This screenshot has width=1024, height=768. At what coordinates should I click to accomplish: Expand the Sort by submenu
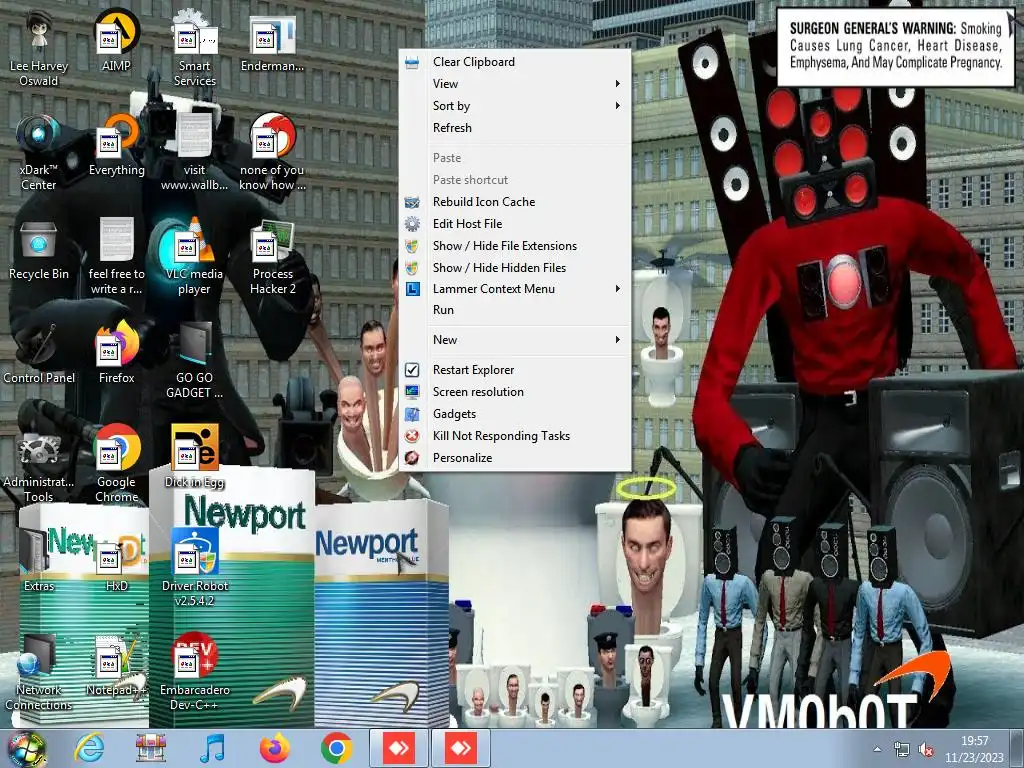click(515, 106)
